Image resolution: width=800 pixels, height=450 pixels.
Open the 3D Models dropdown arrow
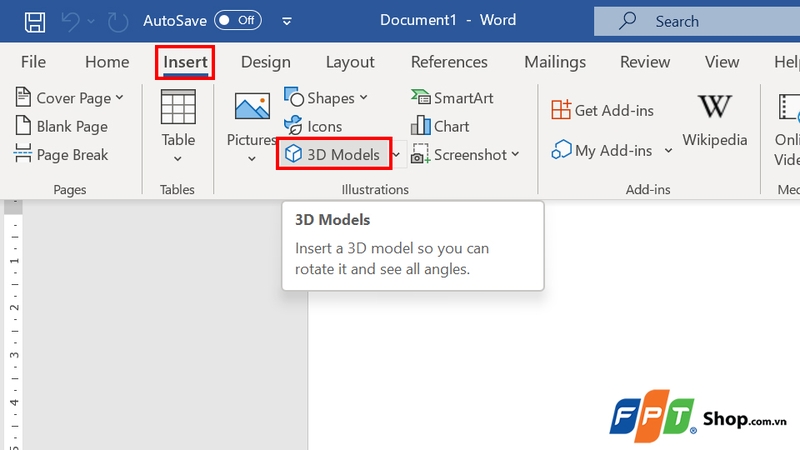pos(396,155)
